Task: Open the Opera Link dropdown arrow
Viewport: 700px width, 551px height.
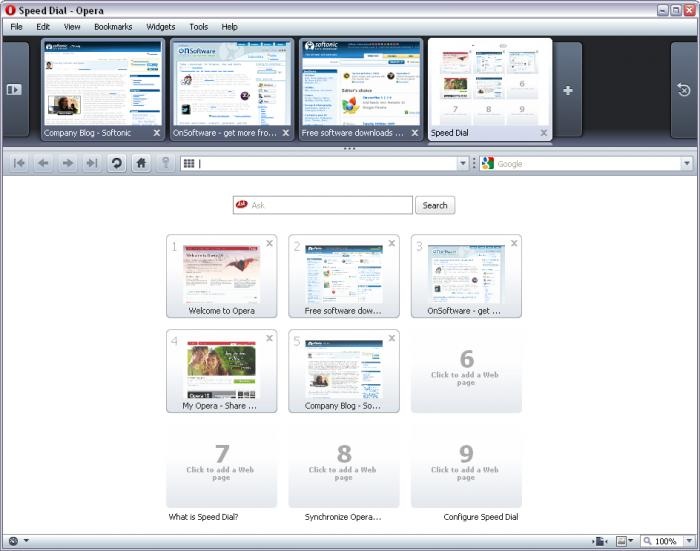Action: (26, 541)
